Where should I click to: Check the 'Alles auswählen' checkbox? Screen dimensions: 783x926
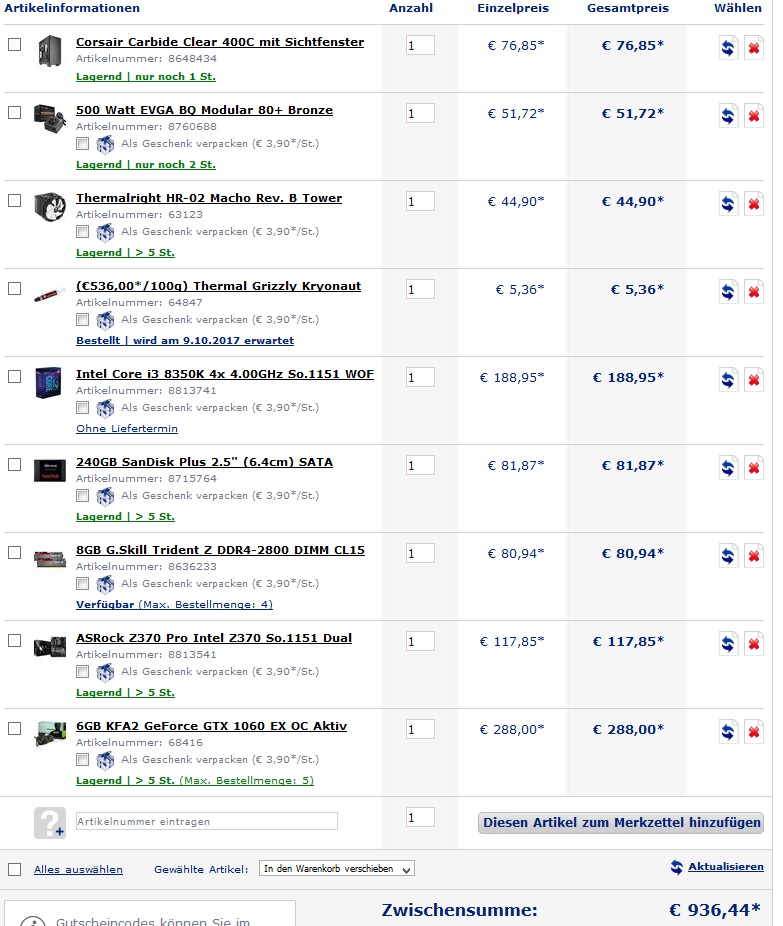click(14, 869)
